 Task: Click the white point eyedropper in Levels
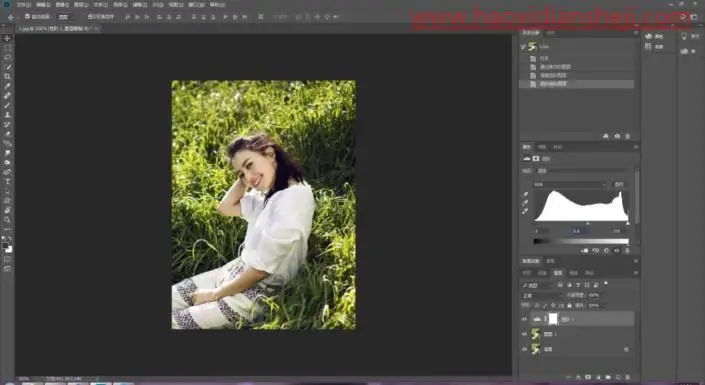[x=525, y=211]
